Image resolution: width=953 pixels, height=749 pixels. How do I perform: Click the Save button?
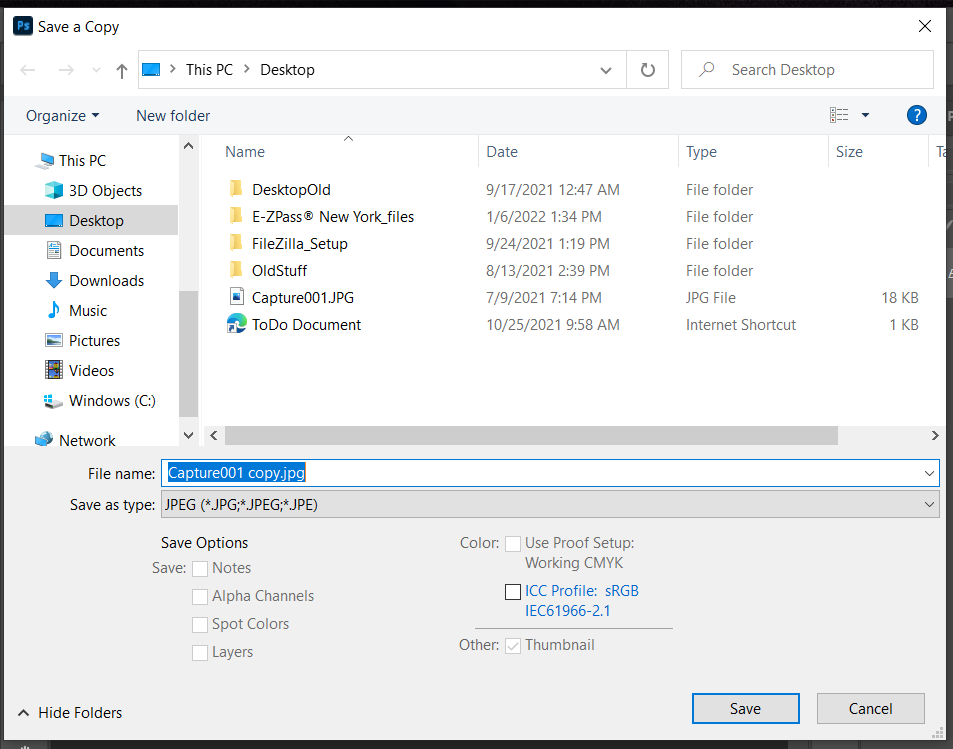745,708
